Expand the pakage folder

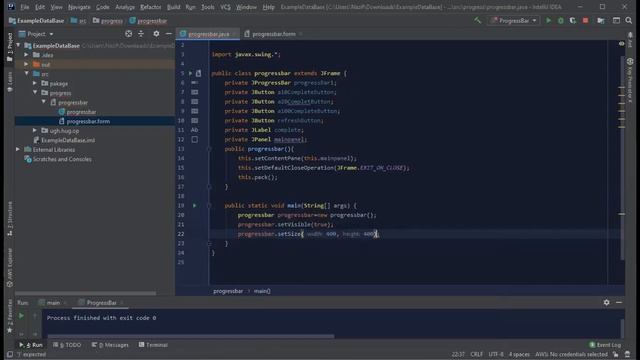(35, 83)
